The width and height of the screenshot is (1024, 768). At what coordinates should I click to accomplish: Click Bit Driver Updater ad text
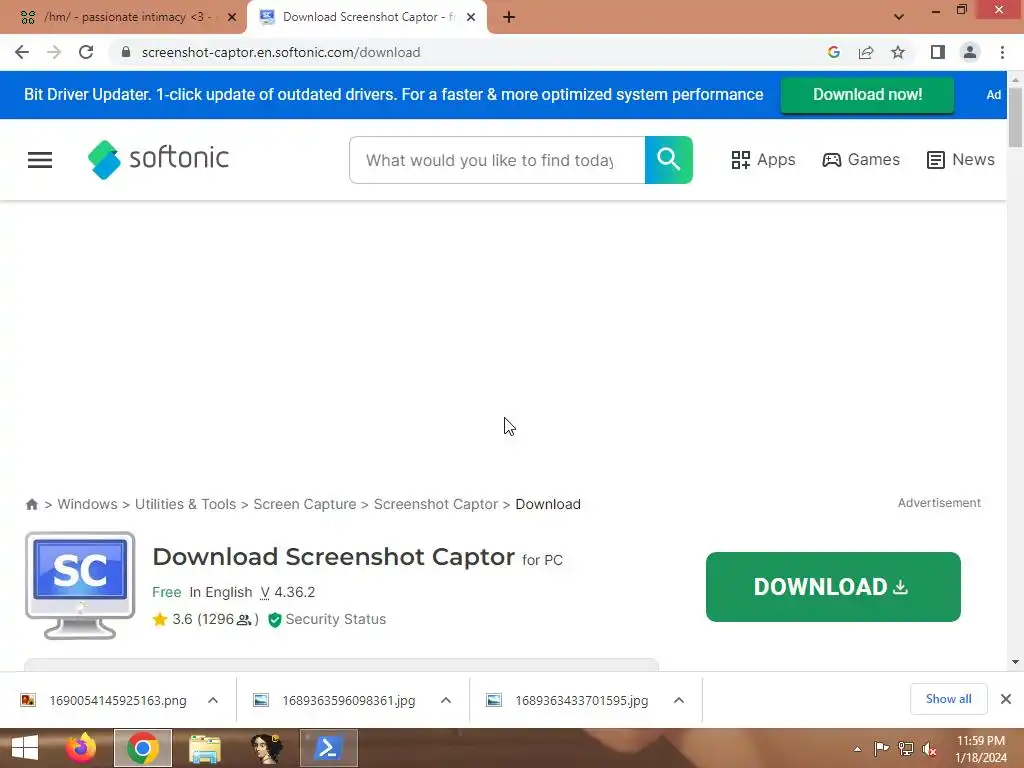click(x=393, y=95)
